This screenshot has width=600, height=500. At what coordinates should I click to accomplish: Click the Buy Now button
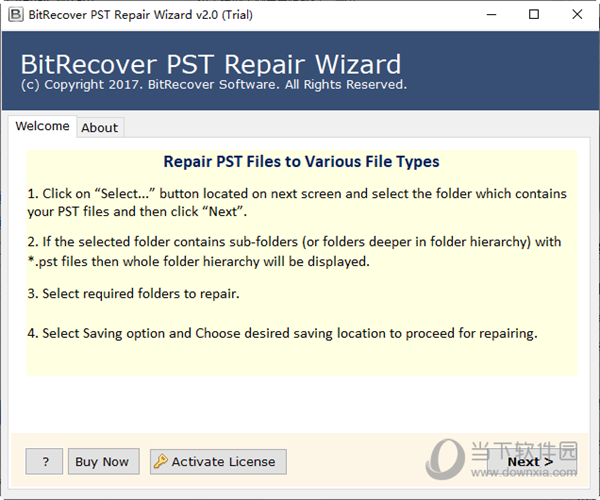[x=103, y=461]
